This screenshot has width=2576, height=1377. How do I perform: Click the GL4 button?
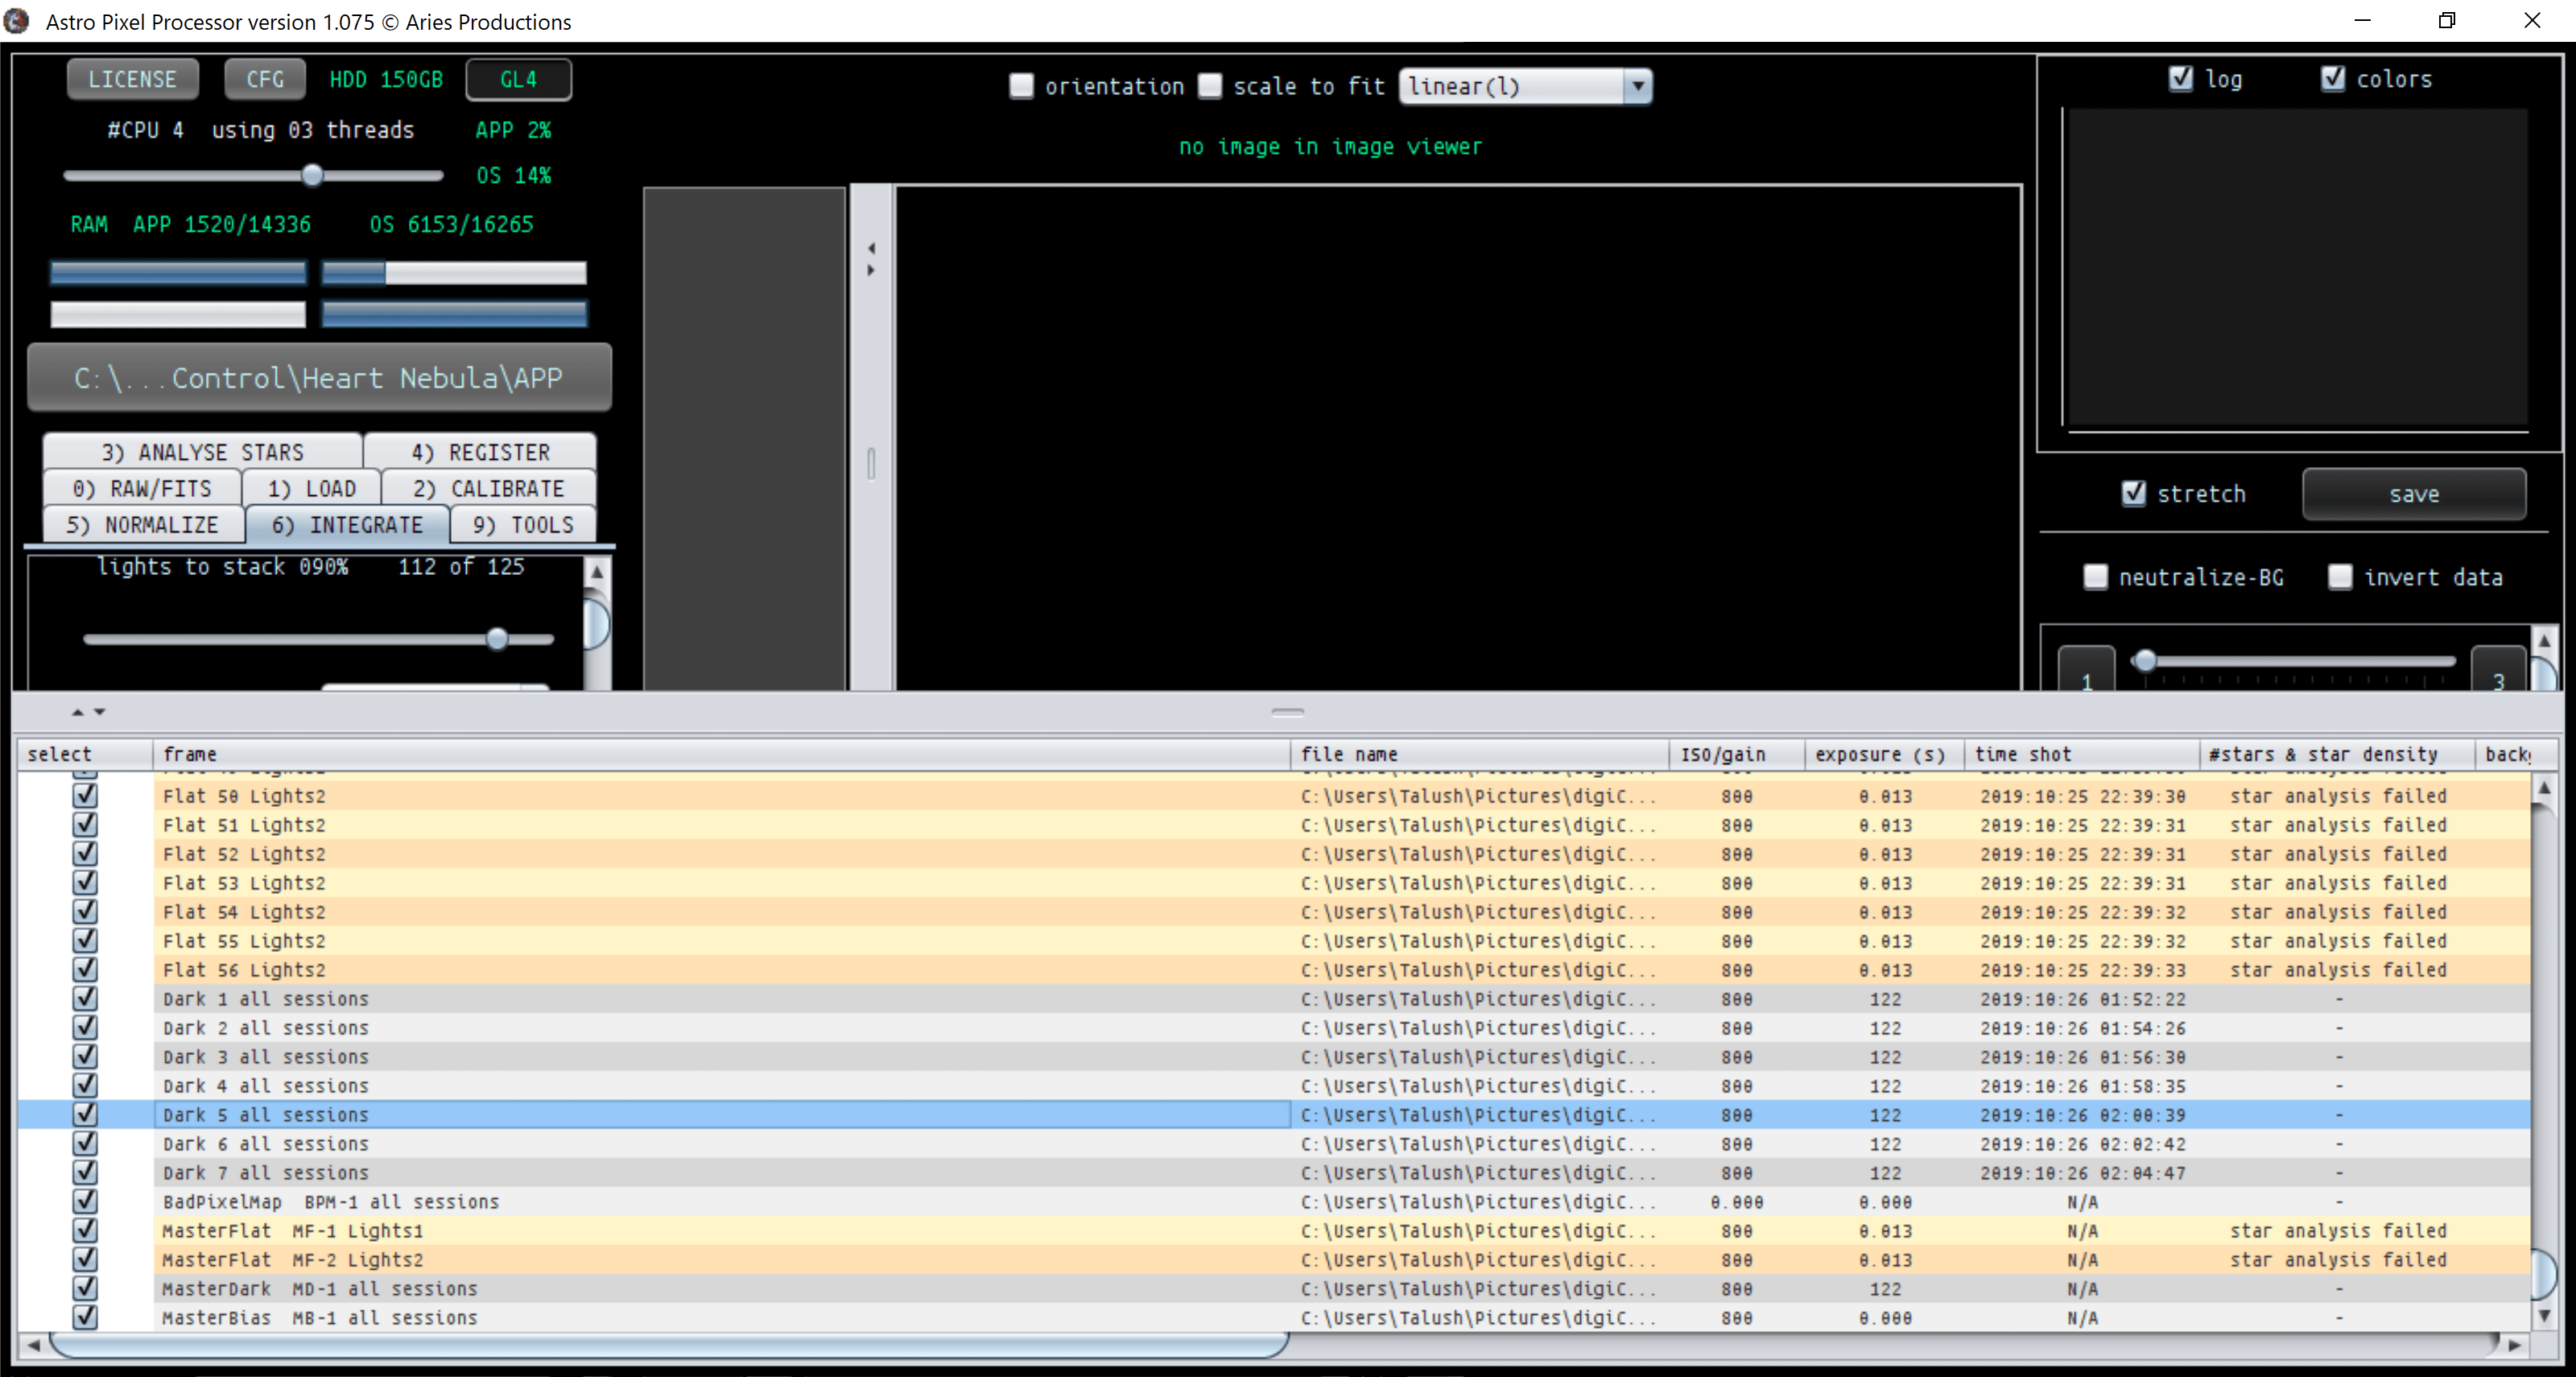[x=518, y=79]
